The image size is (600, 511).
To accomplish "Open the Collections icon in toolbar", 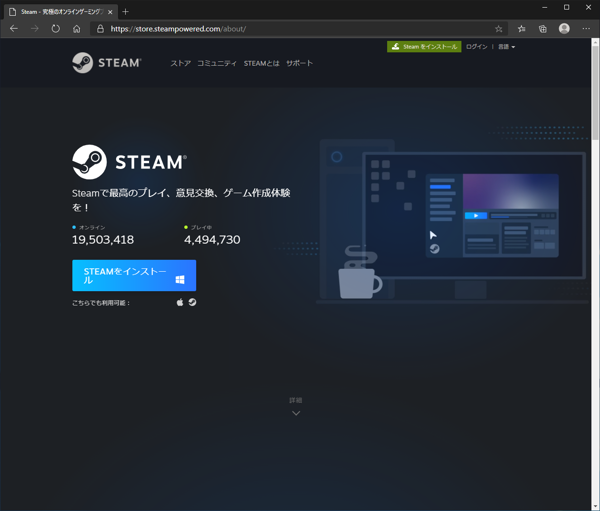I will point(543,29).
